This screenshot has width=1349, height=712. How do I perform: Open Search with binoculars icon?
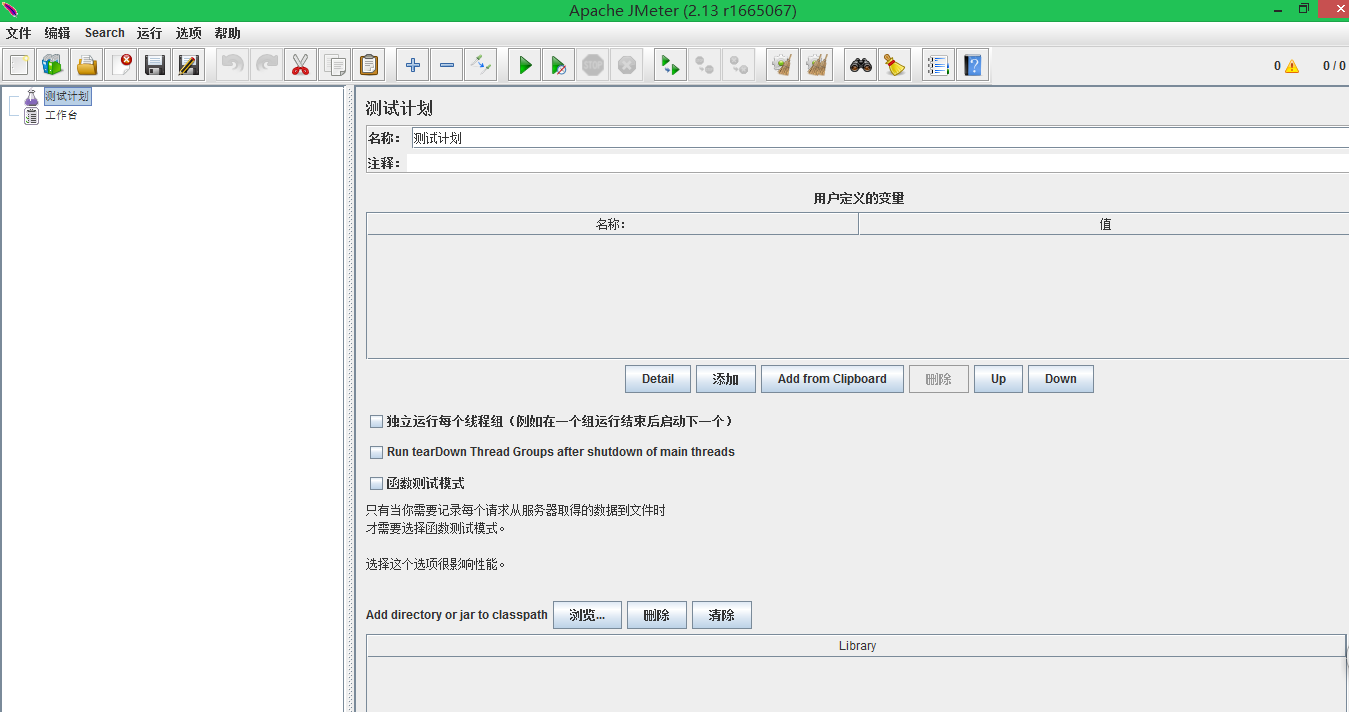(861, 66)
